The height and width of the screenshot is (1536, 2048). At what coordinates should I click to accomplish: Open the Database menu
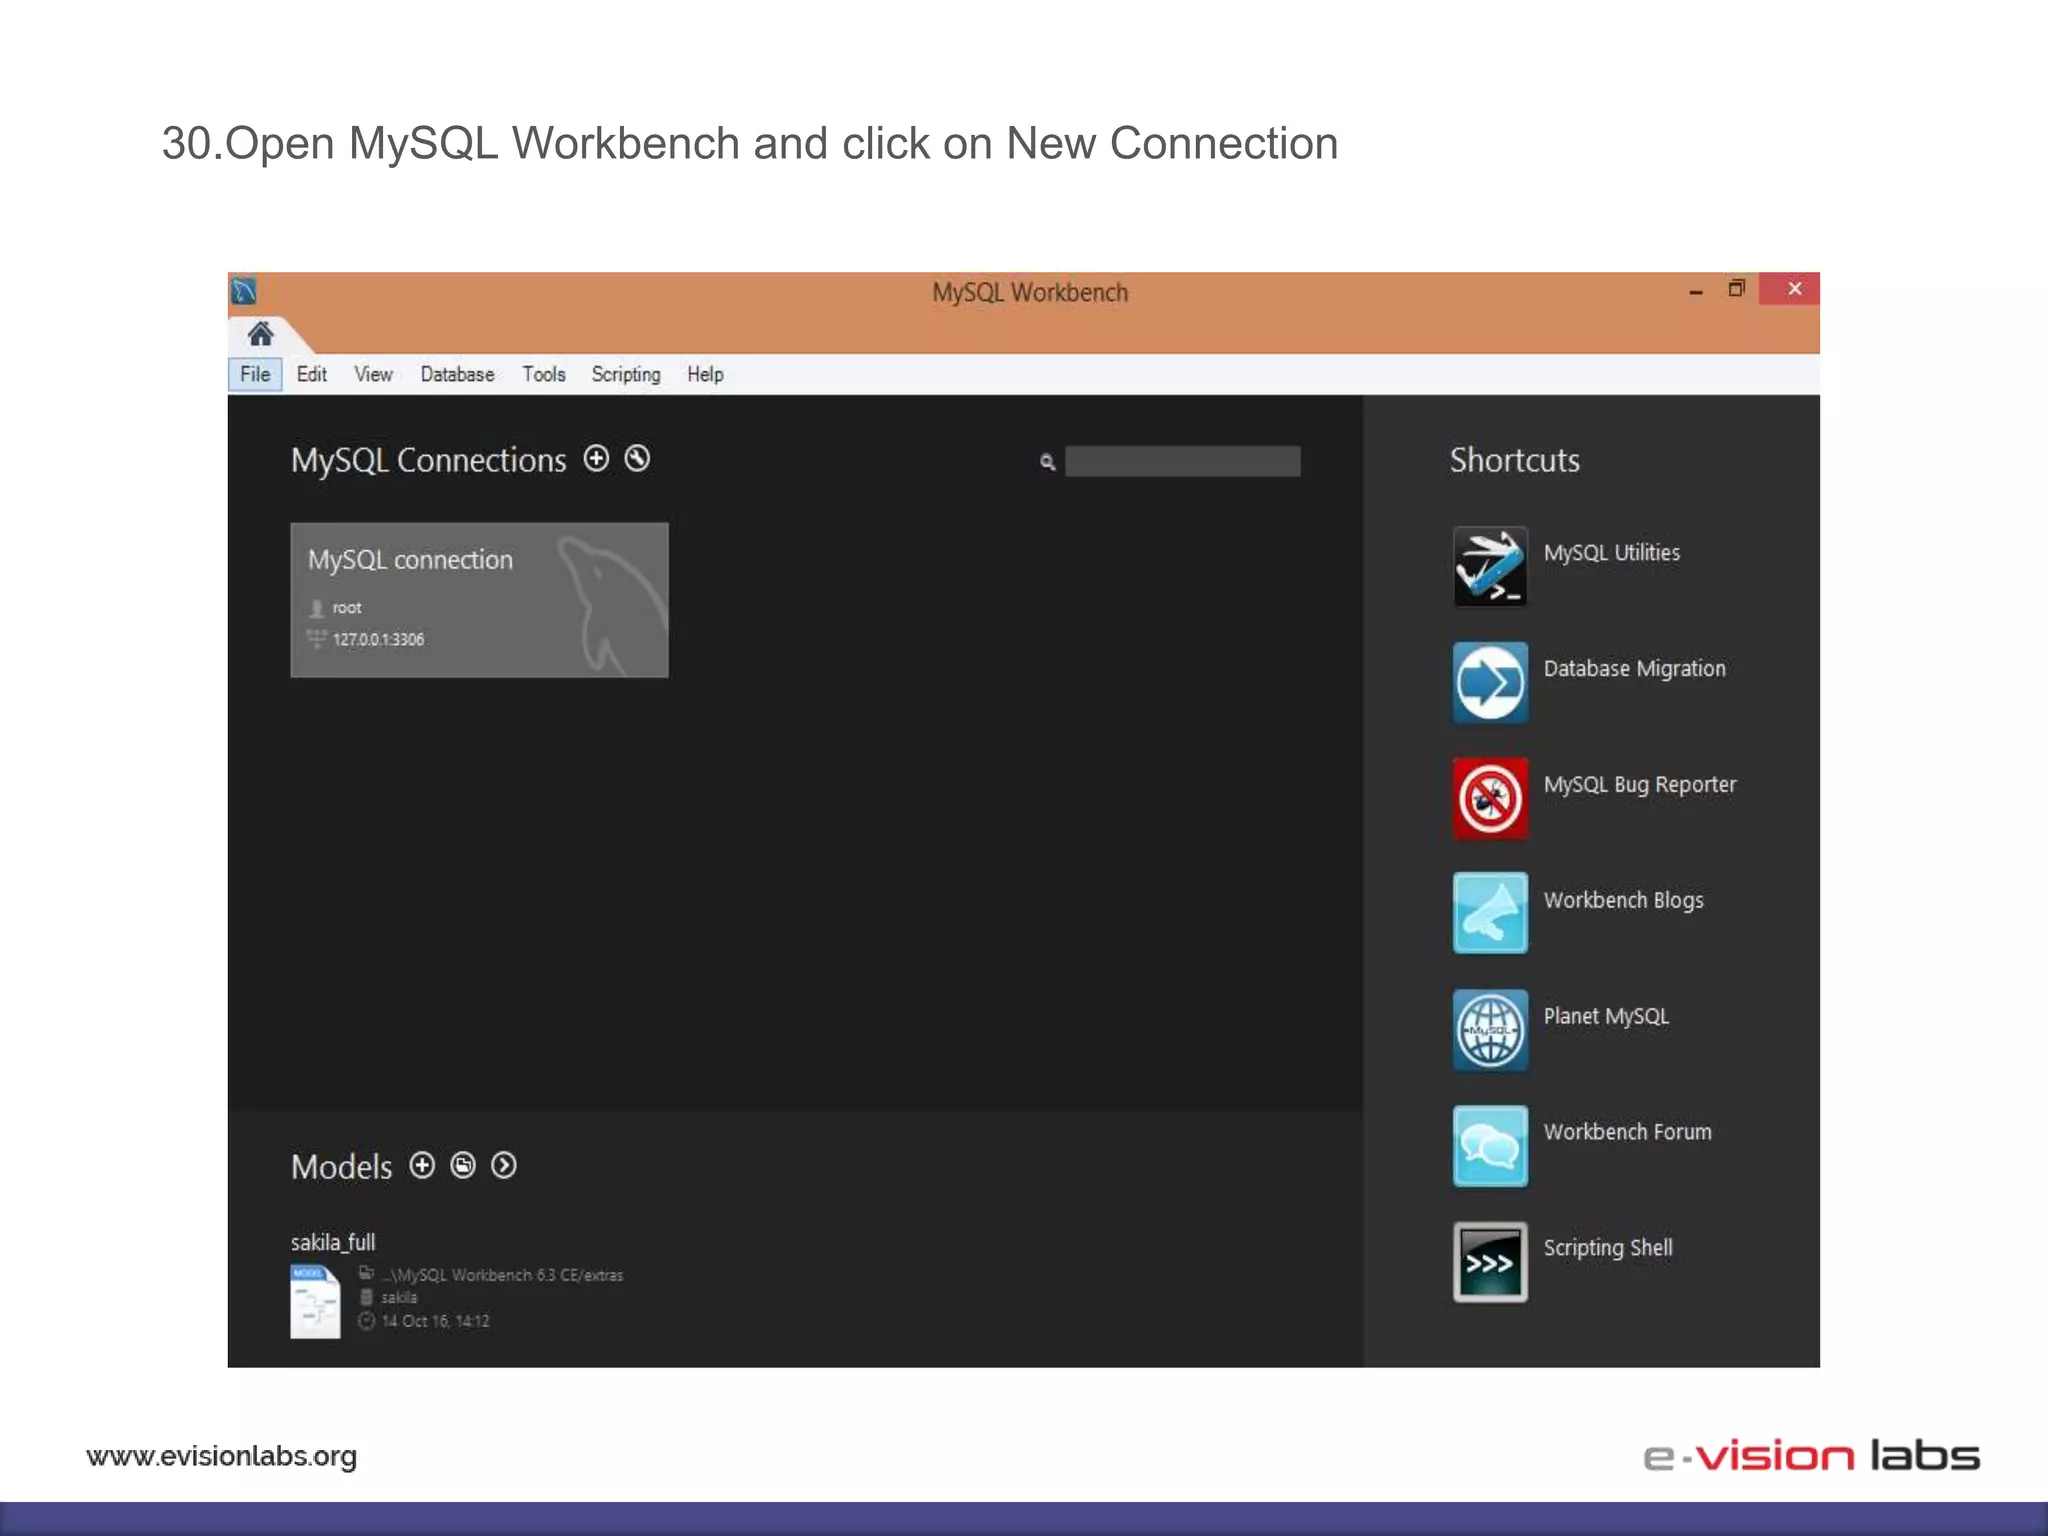(457, 374)
